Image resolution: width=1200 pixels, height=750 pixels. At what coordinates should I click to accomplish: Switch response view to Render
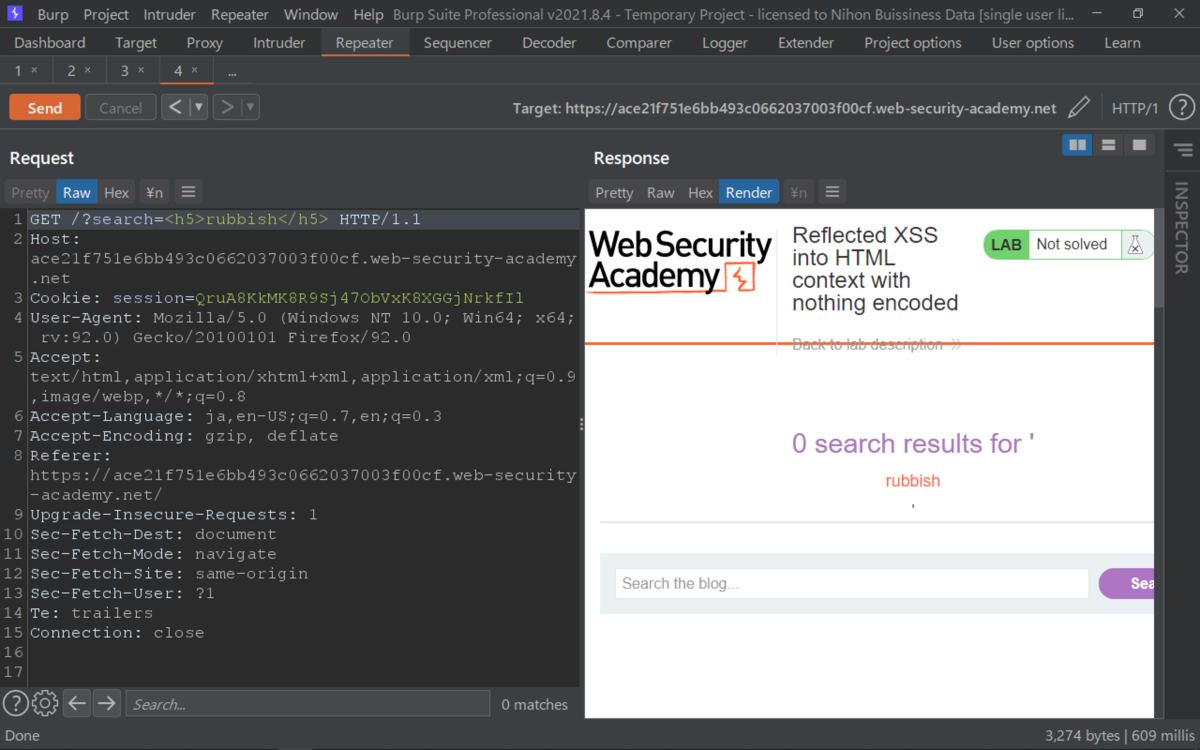749,193
